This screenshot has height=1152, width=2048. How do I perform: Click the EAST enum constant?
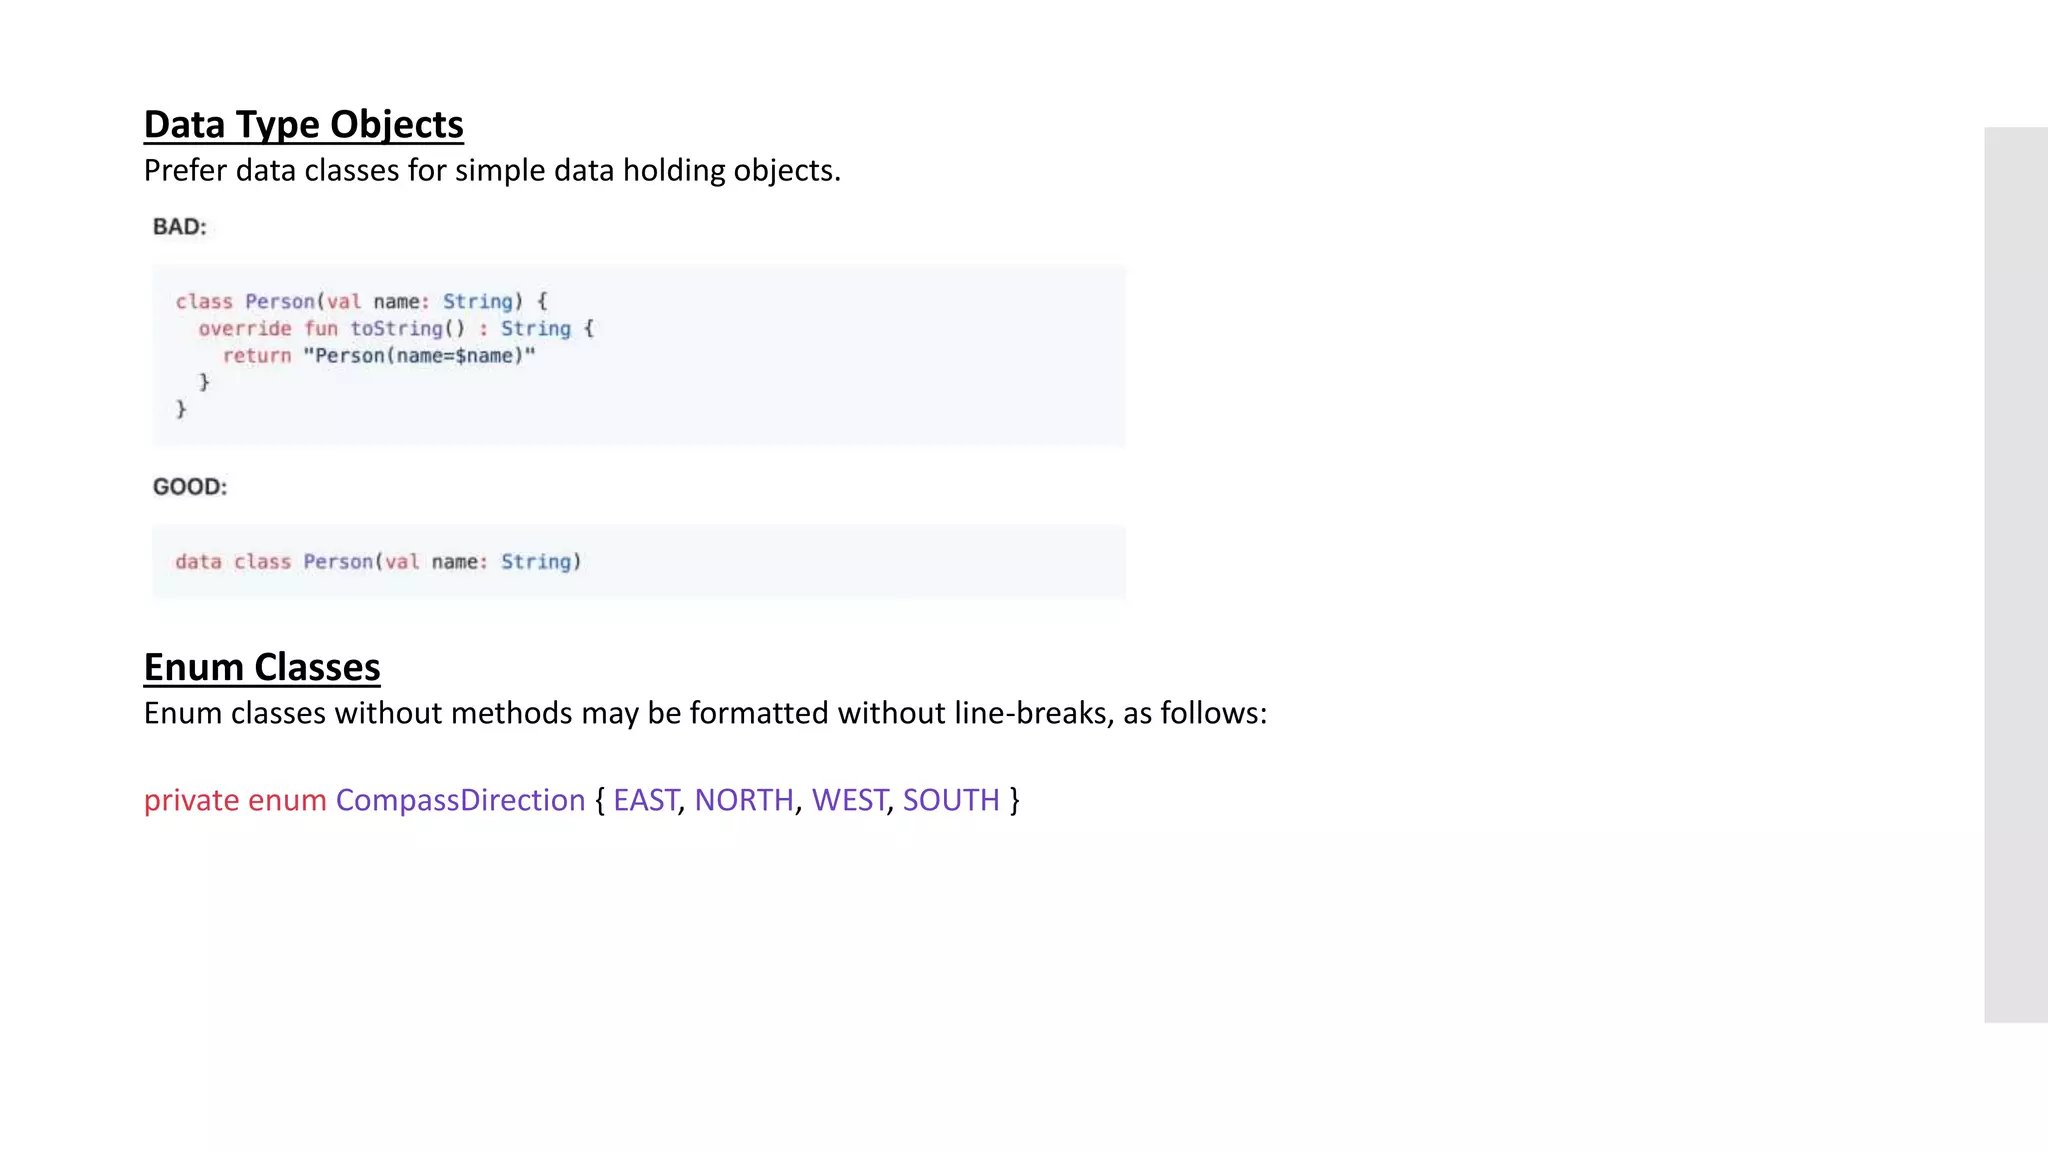[x=646, y=800]
